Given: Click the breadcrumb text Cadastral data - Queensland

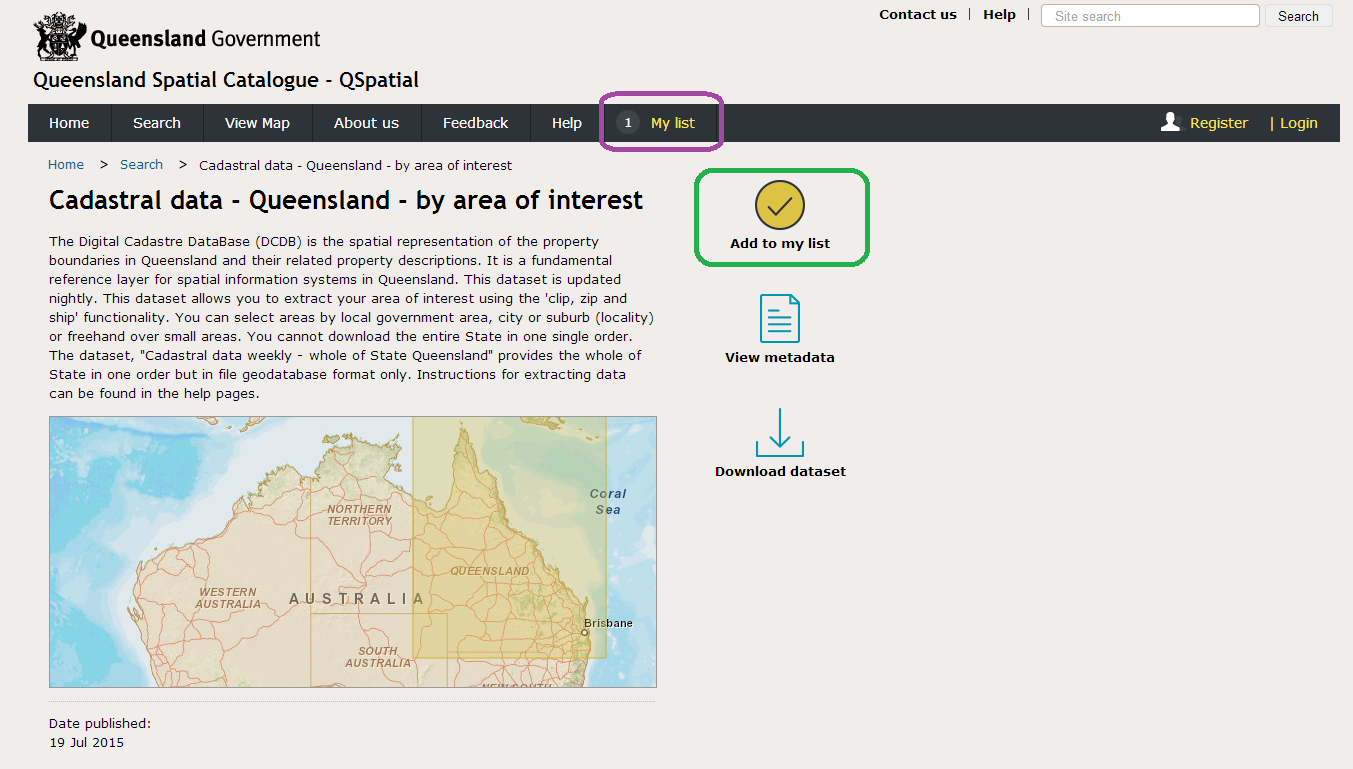Looking at the screenshot, I should (356, 165).
